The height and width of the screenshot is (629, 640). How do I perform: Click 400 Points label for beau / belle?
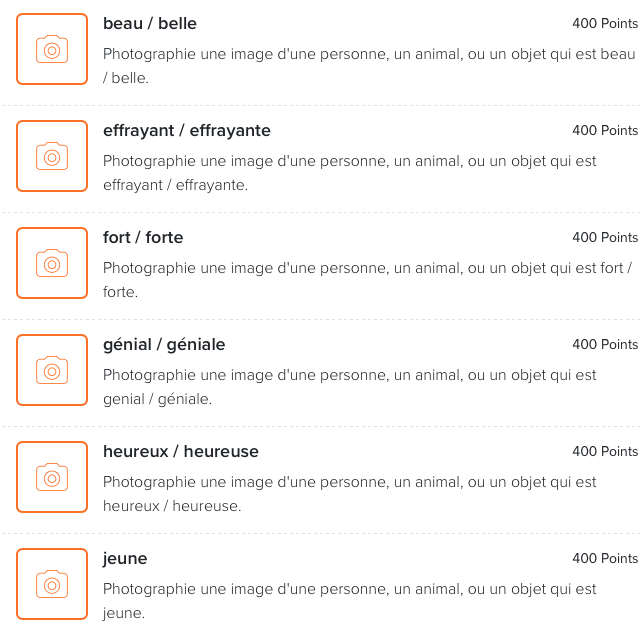click(x=605, y=24)
